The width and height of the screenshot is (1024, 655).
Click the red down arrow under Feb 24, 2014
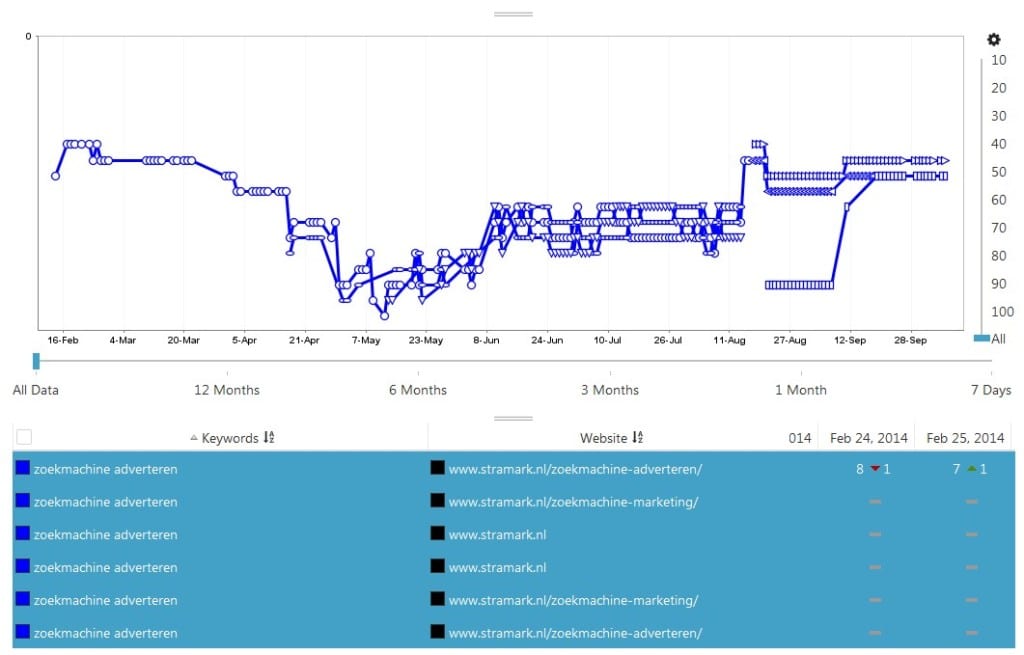875,469
